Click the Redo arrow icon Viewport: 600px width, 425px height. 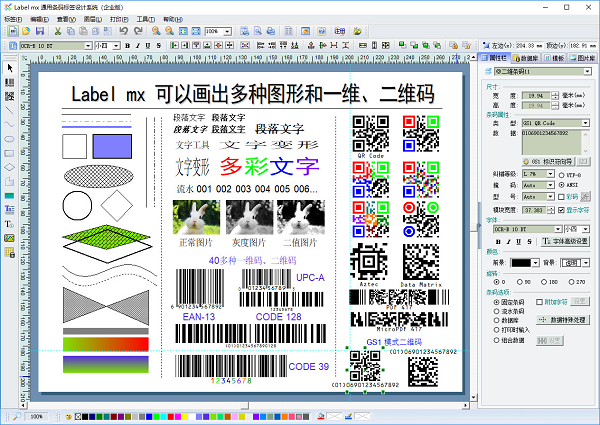(136, 32)
